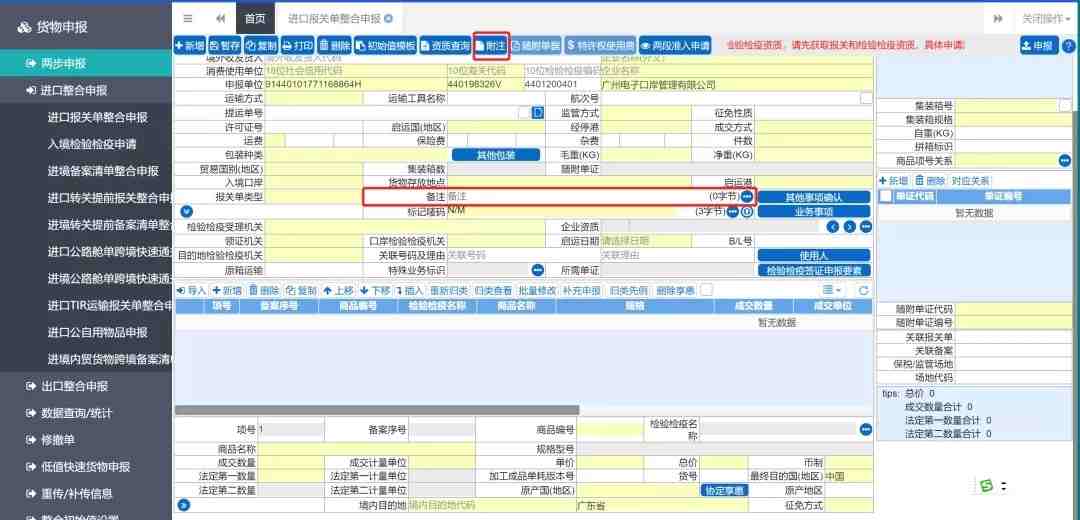The height and width of the screenshot is (520, 1080).
Task: Open the column list dropdown in goods table
Action: [x=832, y=291]
